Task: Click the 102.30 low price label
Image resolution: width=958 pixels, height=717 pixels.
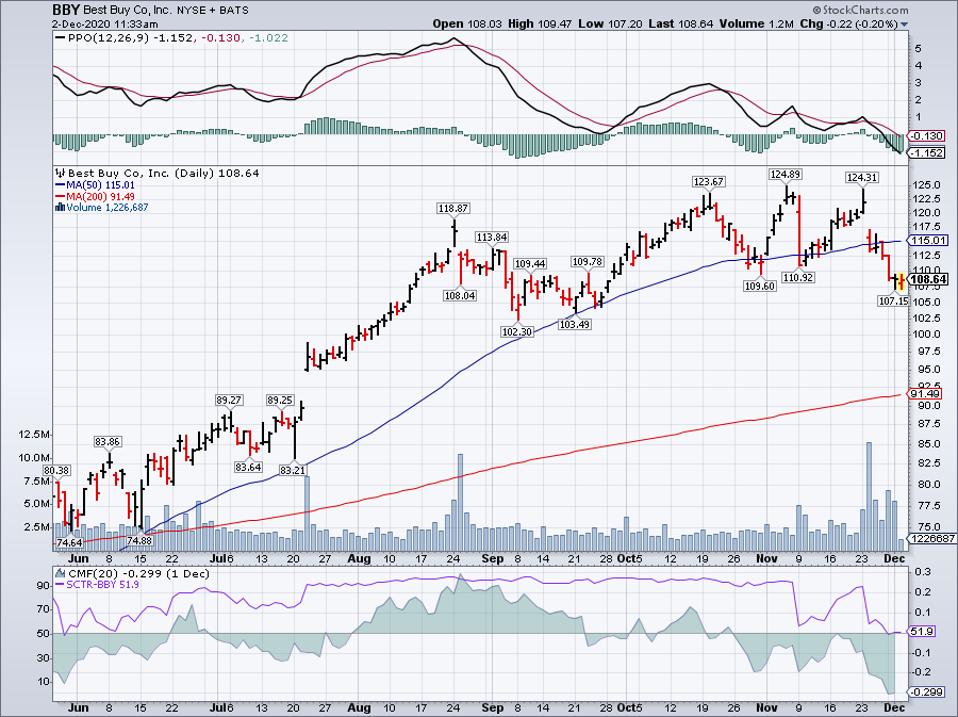Action: [517, 332]
